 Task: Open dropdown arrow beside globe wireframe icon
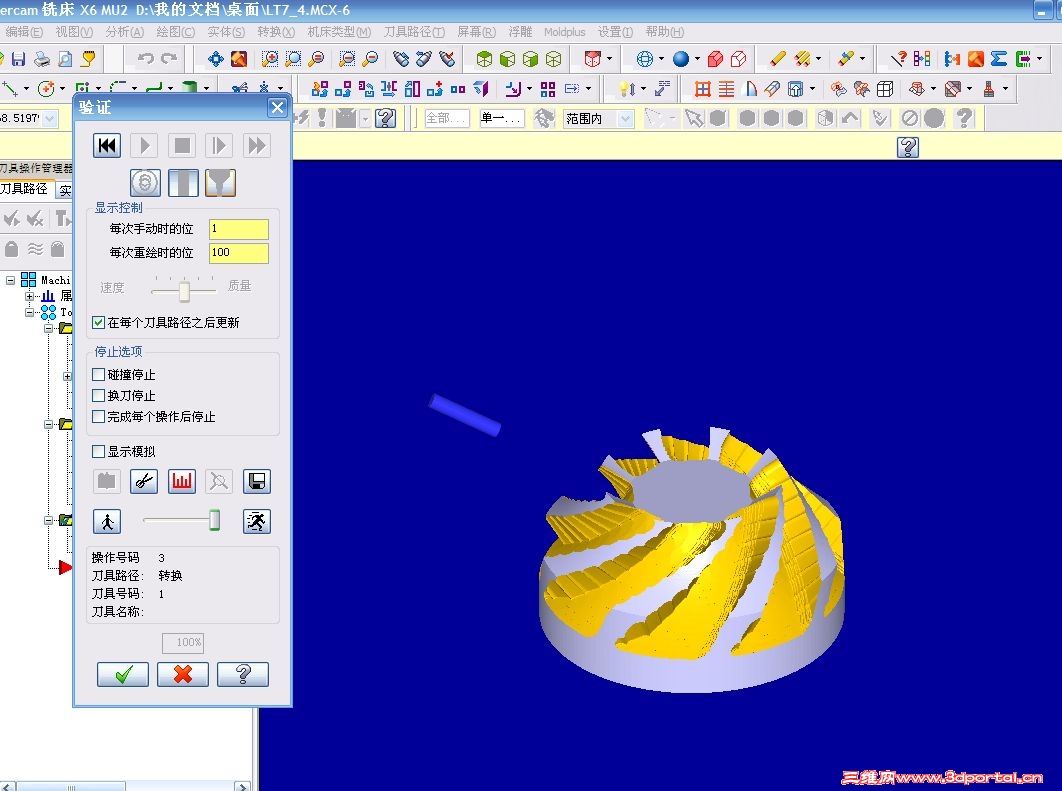coord(661,59)
